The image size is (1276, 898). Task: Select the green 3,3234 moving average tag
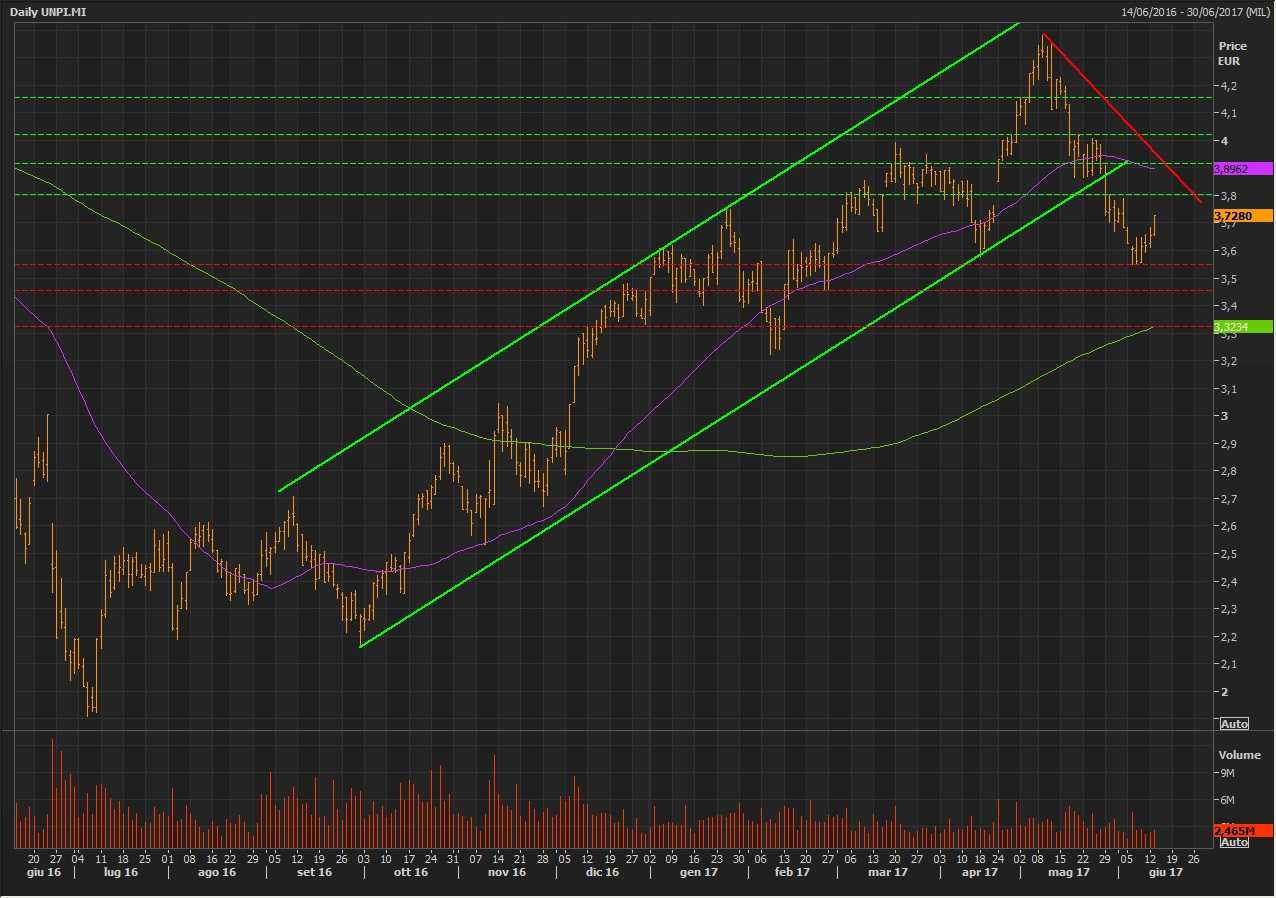[x=1242, y=326]
